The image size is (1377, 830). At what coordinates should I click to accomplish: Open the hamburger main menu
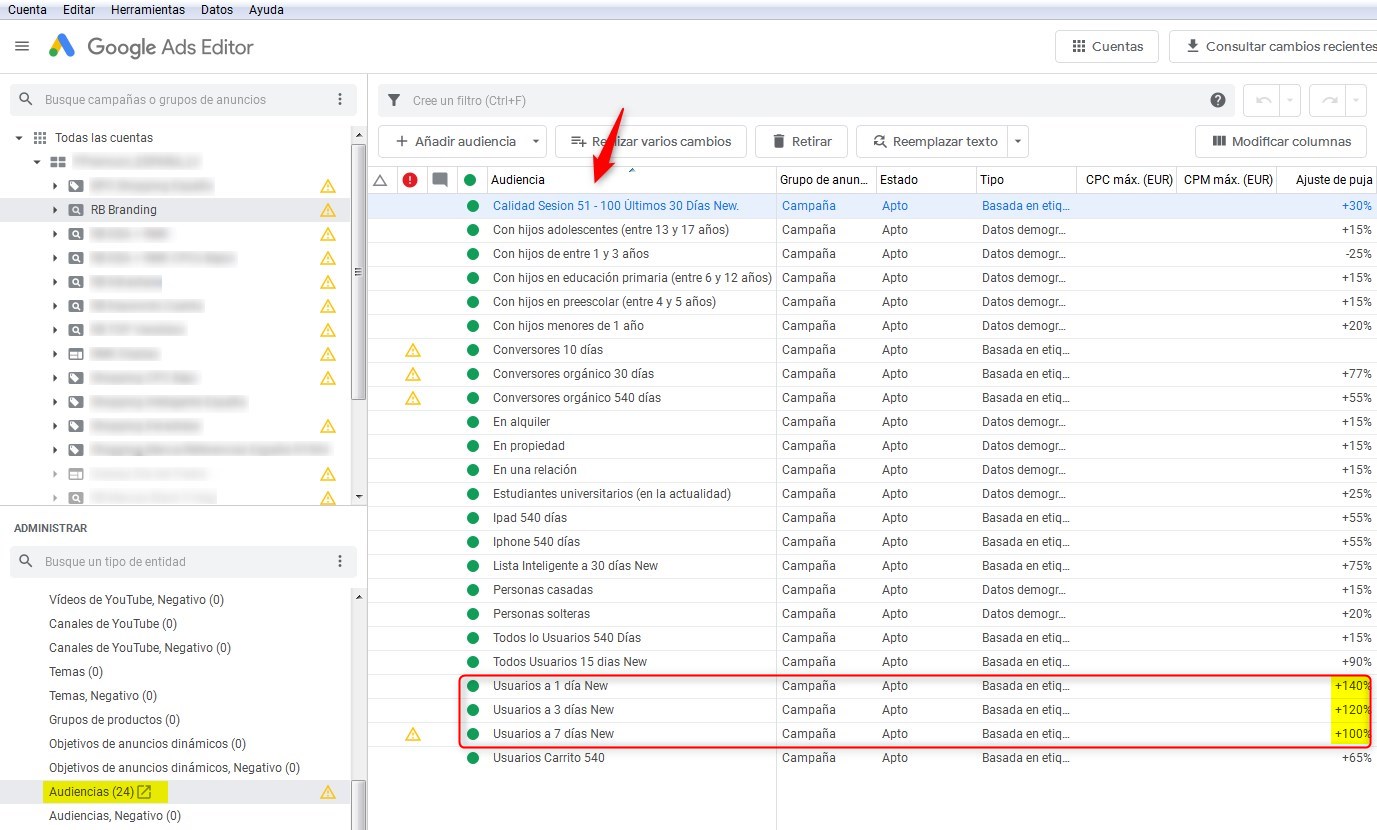click(22, 47)
